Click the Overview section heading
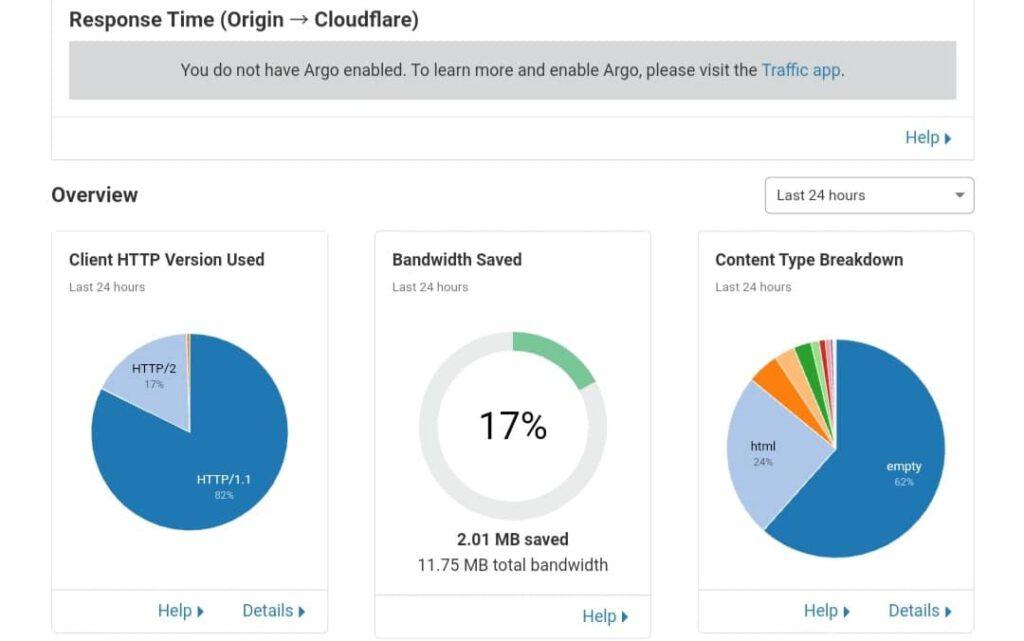 95,195
